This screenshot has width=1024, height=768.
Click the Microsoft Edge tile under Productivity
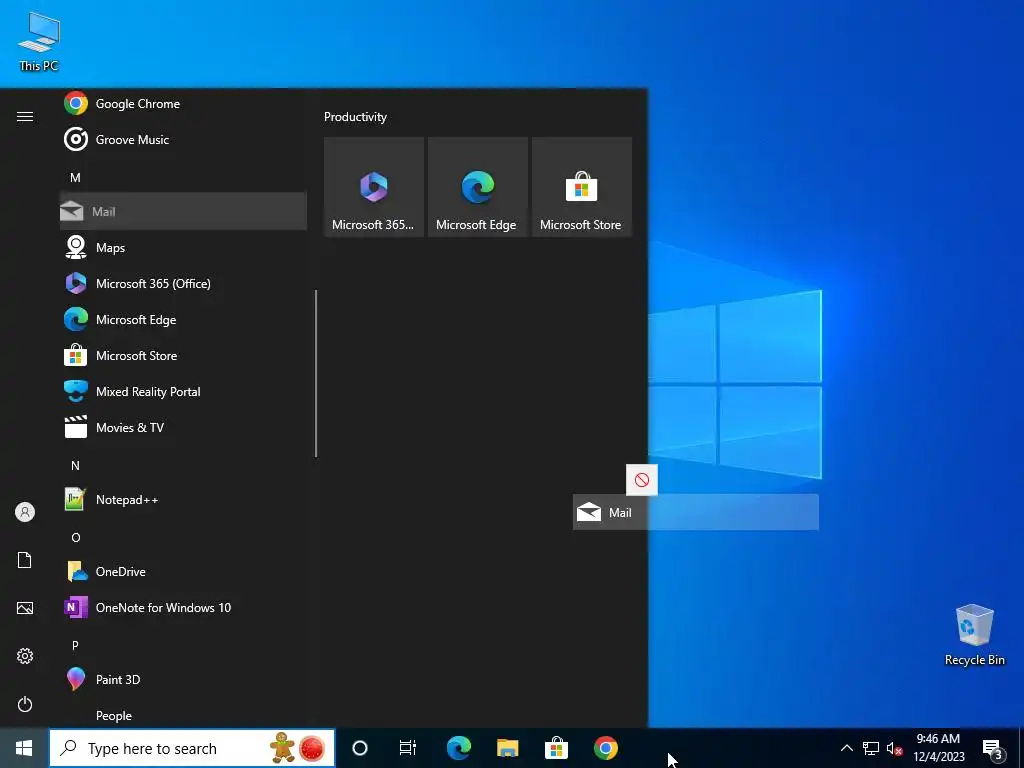coord(477,187)
